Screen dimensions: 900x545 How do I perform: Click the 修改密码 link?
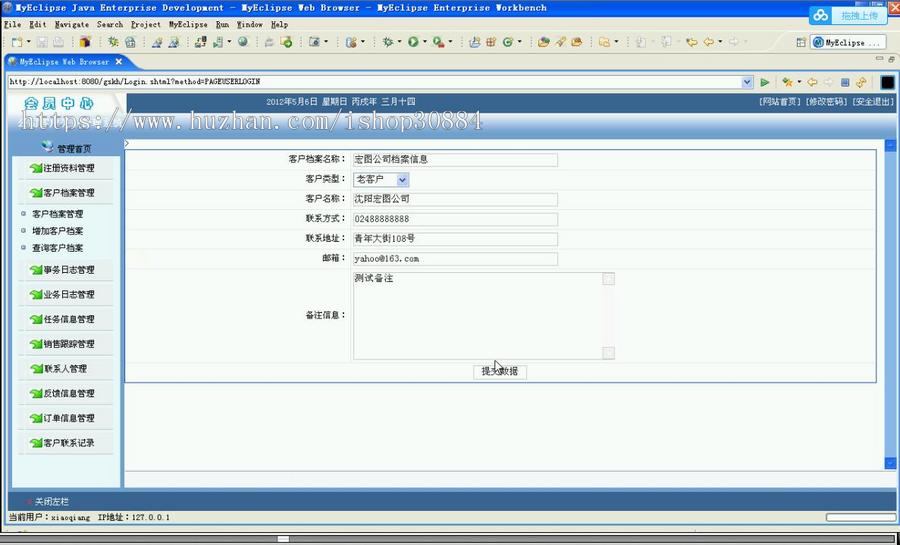(x=825, y=102)
